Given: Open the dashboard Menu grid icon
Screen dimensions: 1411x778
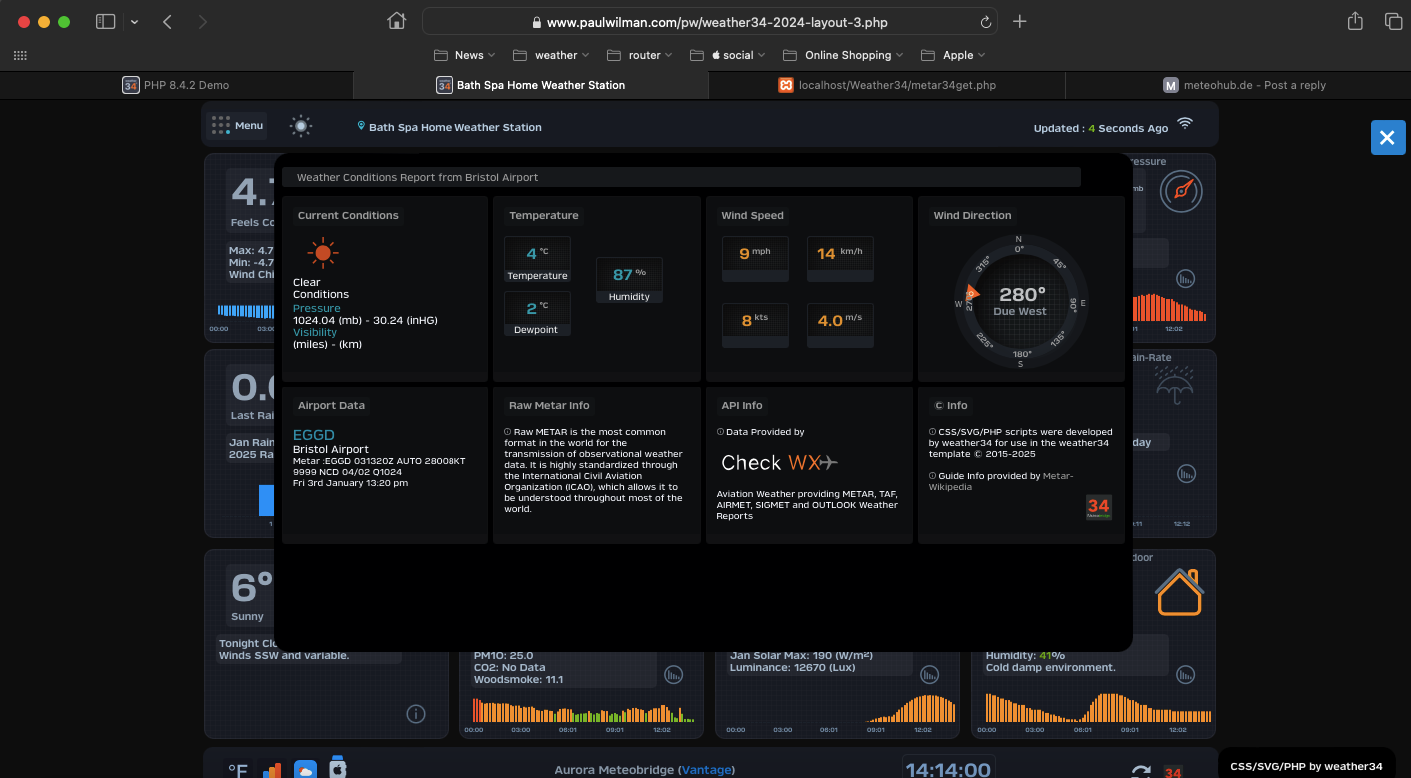Looking at the screenshot, I should point(221,126).
